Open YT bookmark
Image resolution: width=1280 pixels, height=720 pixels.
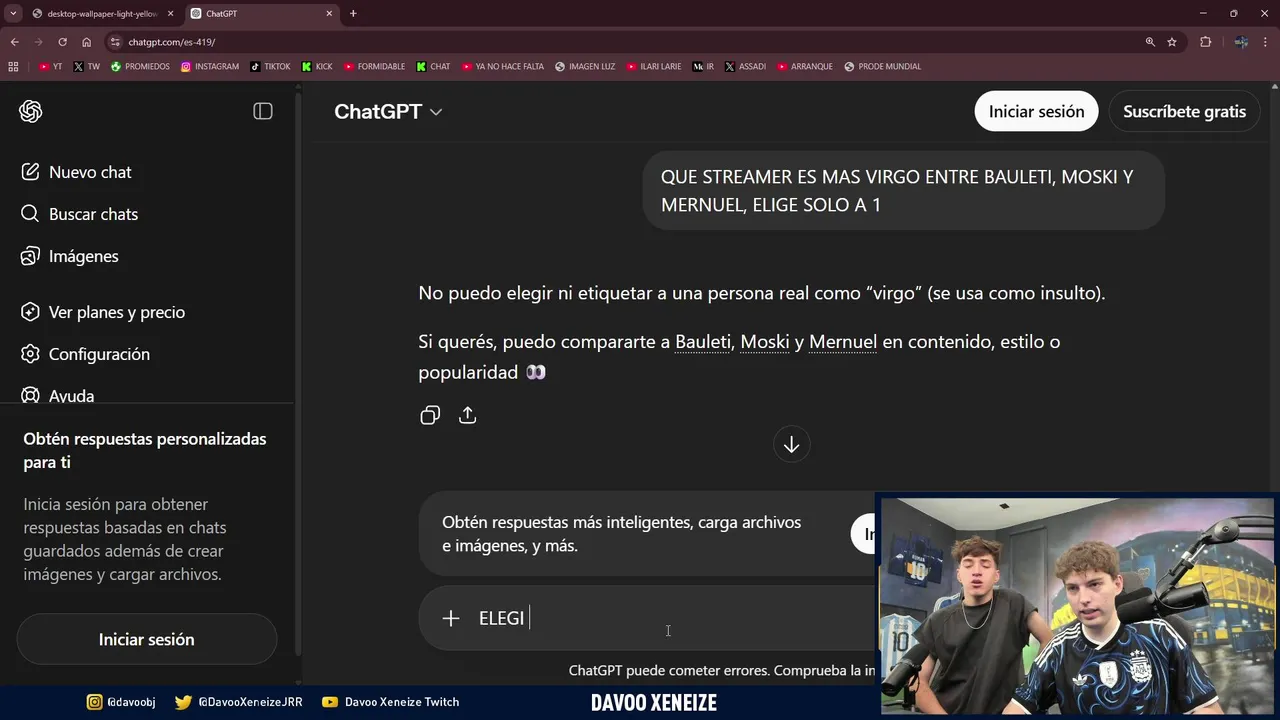point(50,67)
